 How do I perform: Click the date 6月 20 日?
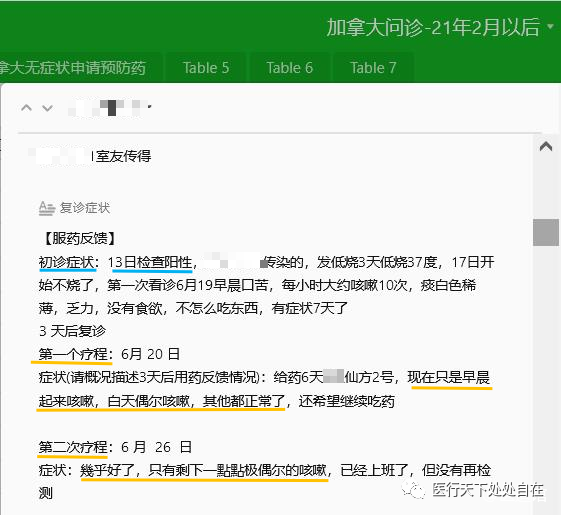(150, 354)
